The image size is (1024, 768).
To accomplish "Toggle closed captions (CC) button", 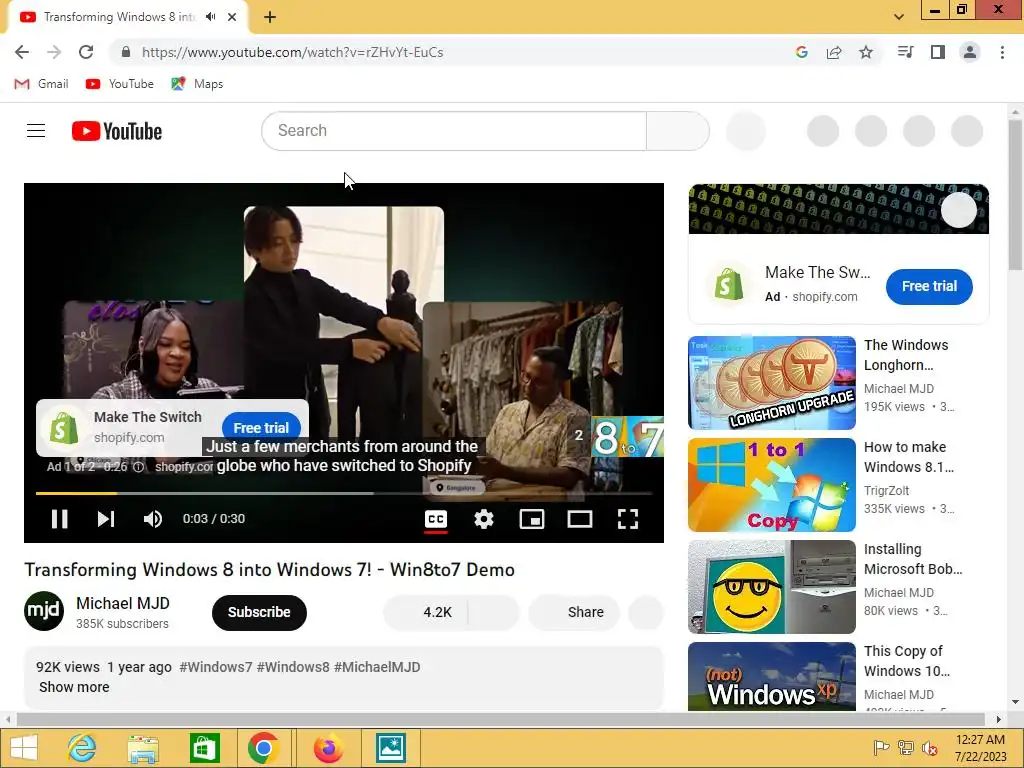I will [x=436, y=519].
